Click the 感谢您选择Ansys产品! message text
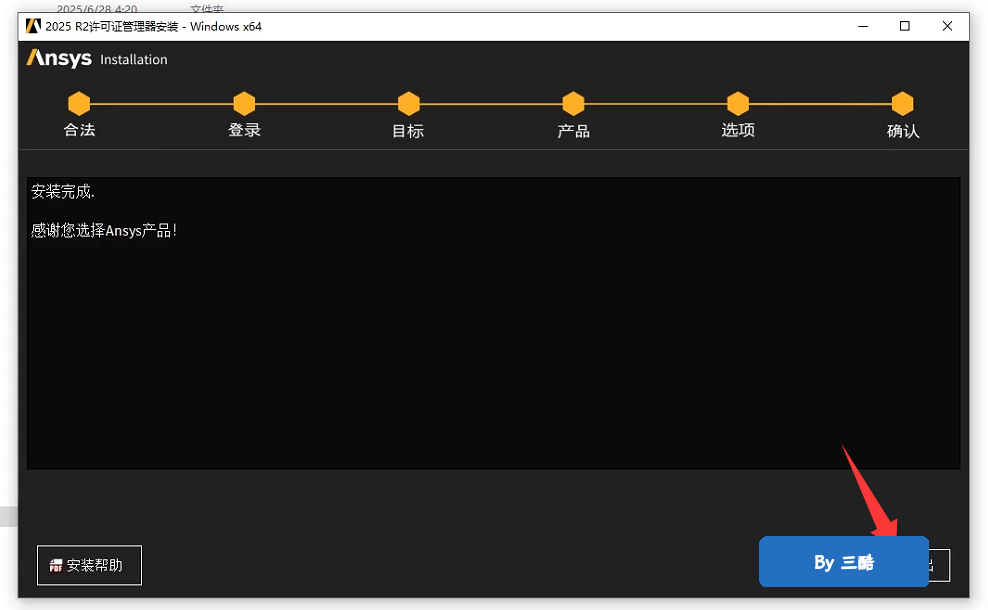The width and height of the screenshot is (988, 610). (x=104, y=231)
